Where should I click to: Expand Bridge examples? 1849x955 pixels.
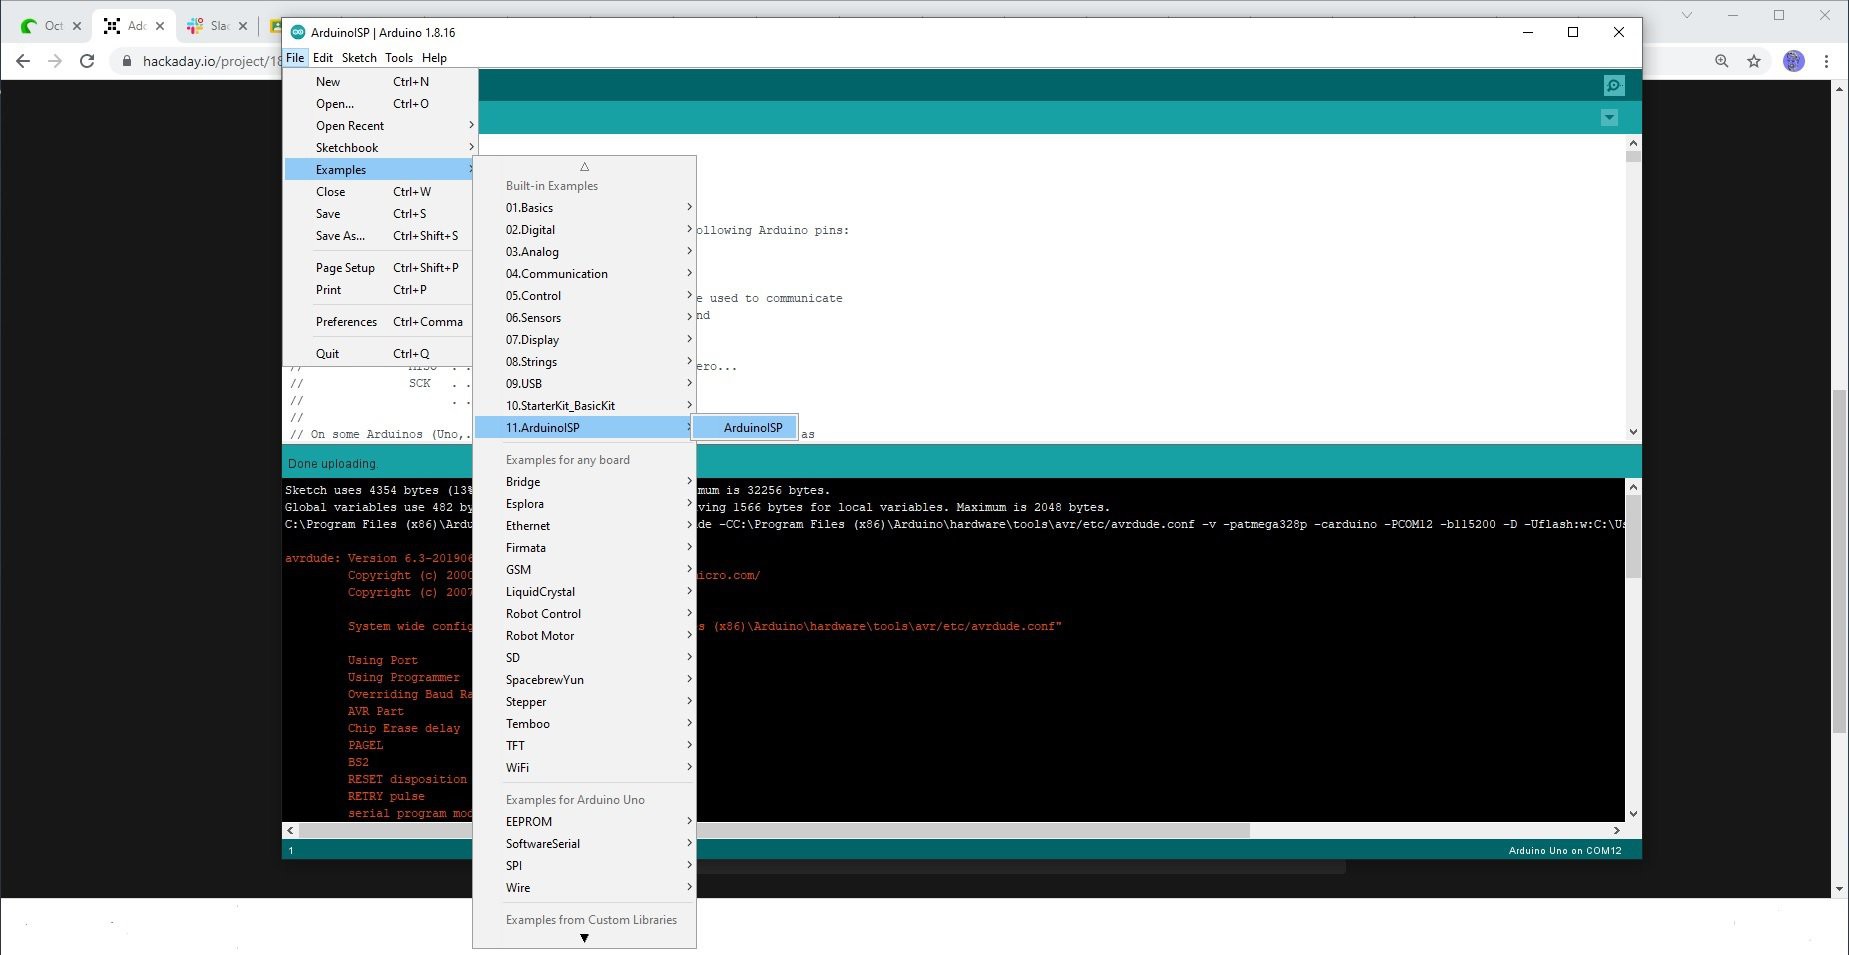point(584,482)
